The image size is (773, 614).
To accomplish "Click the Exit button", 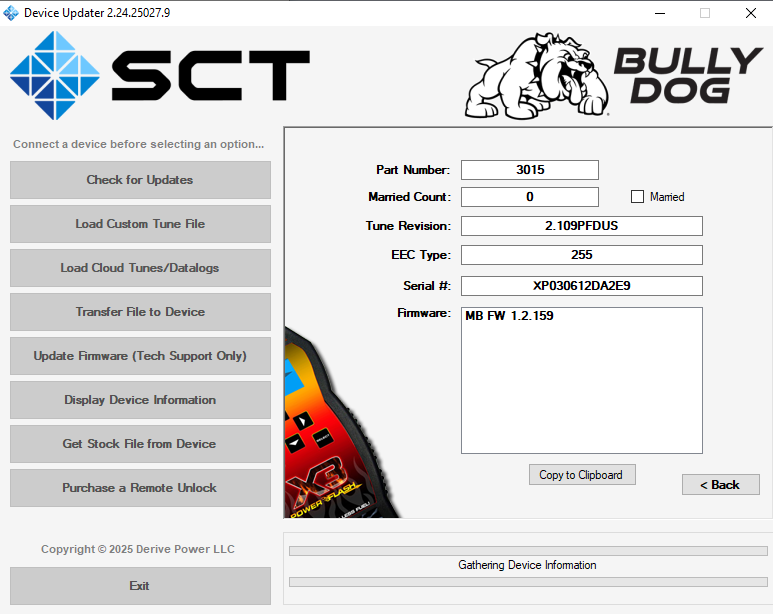I will [x=140, y=586].
